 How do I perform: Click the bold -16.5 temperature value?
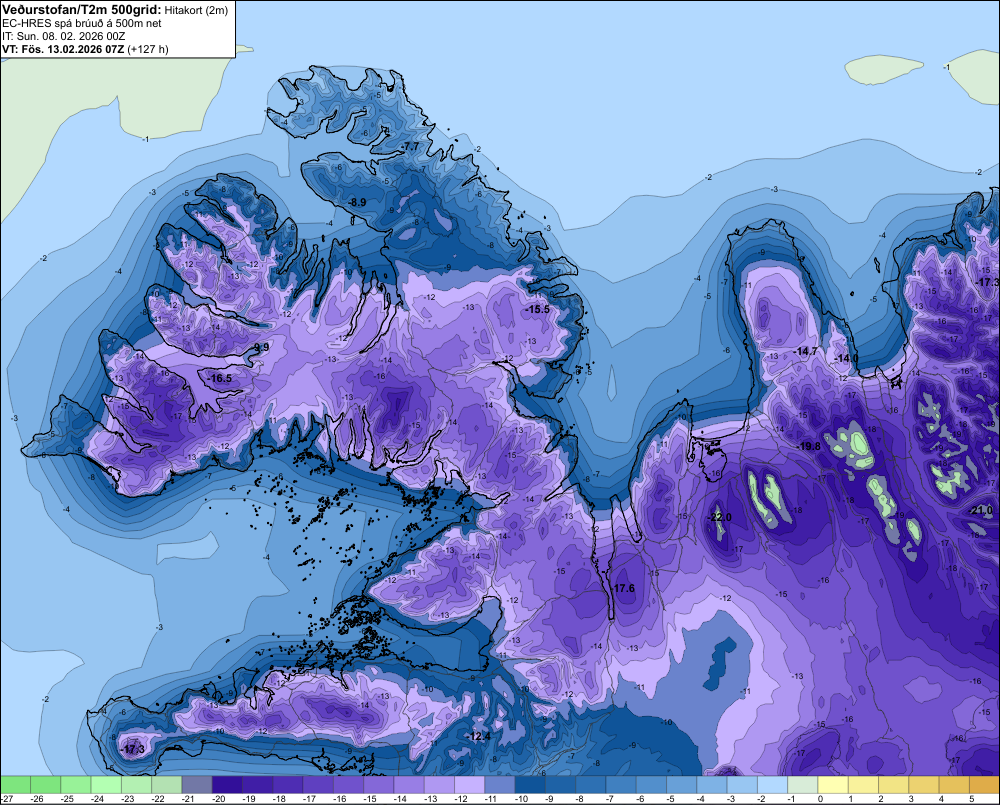coord(220,378)
